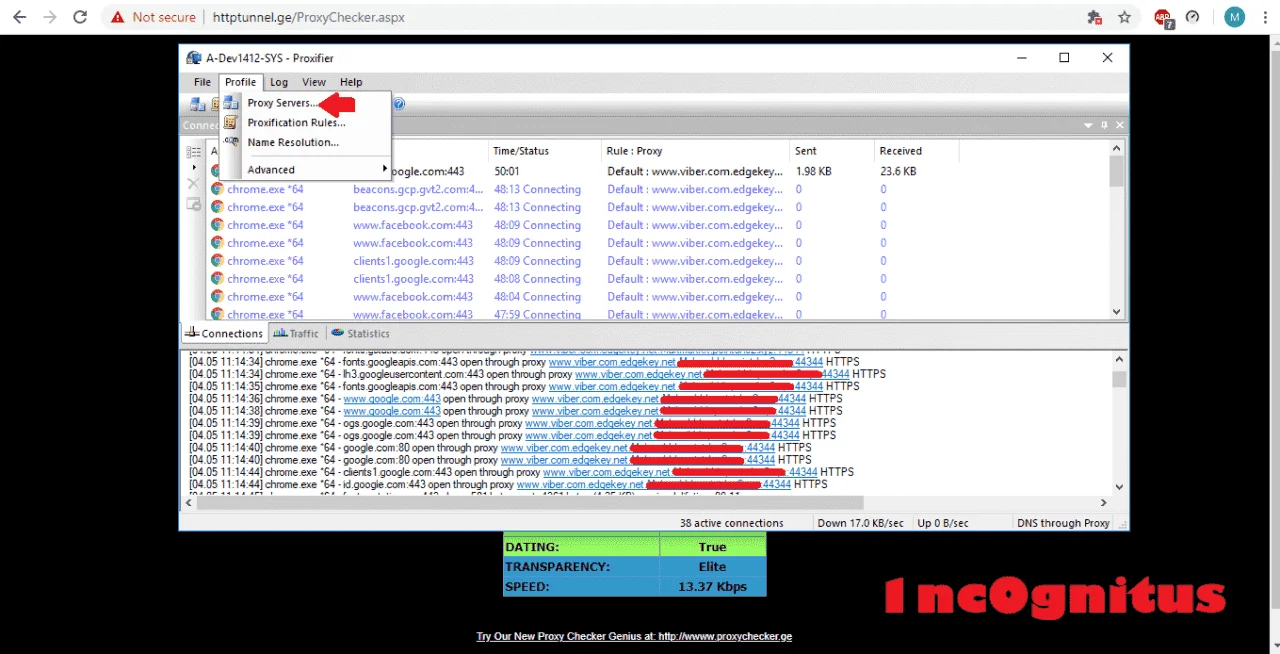This screenshot has width=1280, height=654.
Task: Click left arrow of log horizontal scrollbar
Action: tap(189, 502)
